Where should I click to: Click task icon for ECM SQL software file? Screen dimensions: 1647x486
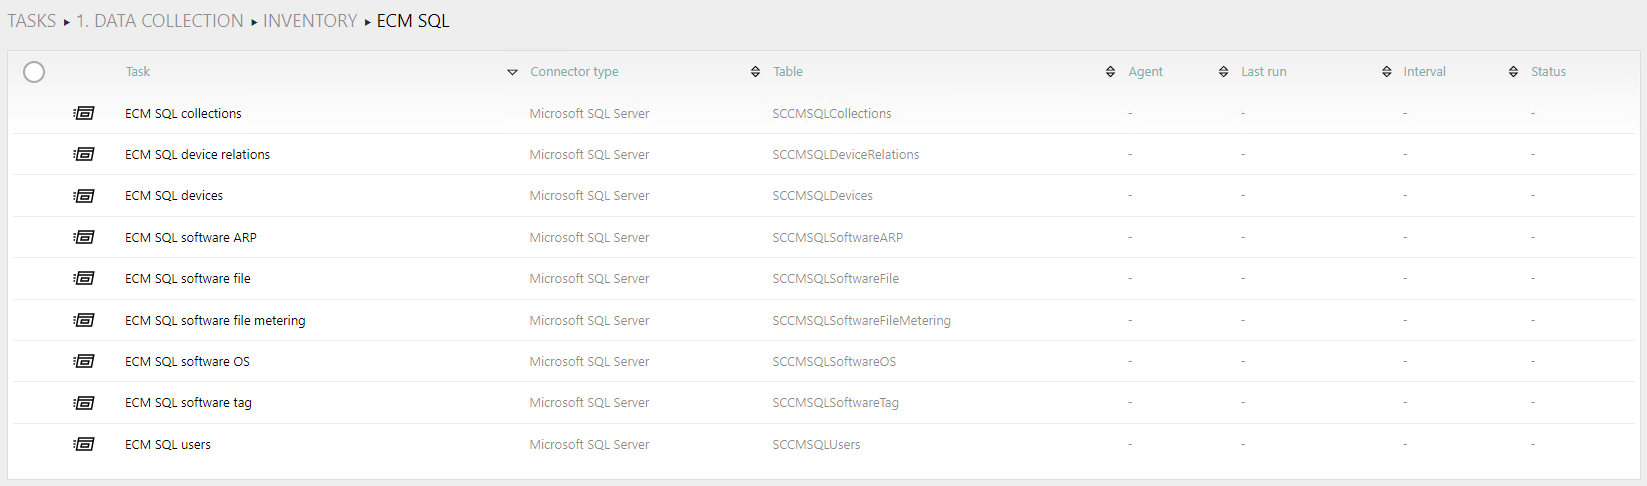point(84,279)
